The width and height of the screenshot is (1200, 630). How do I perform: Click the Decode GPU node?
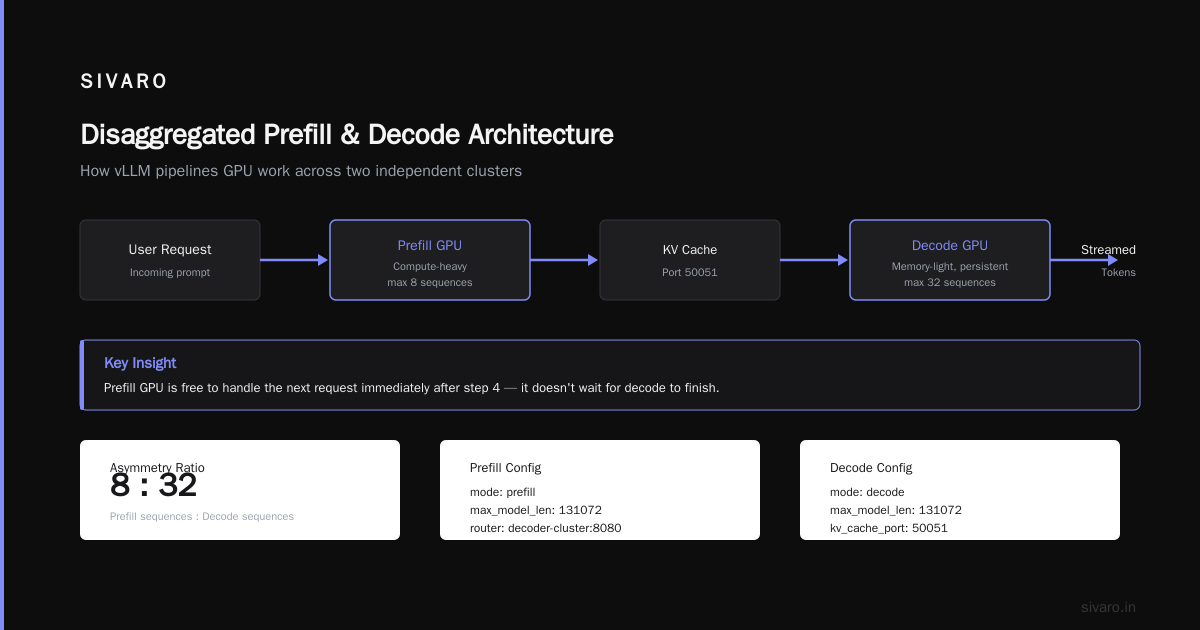point(950,260)
